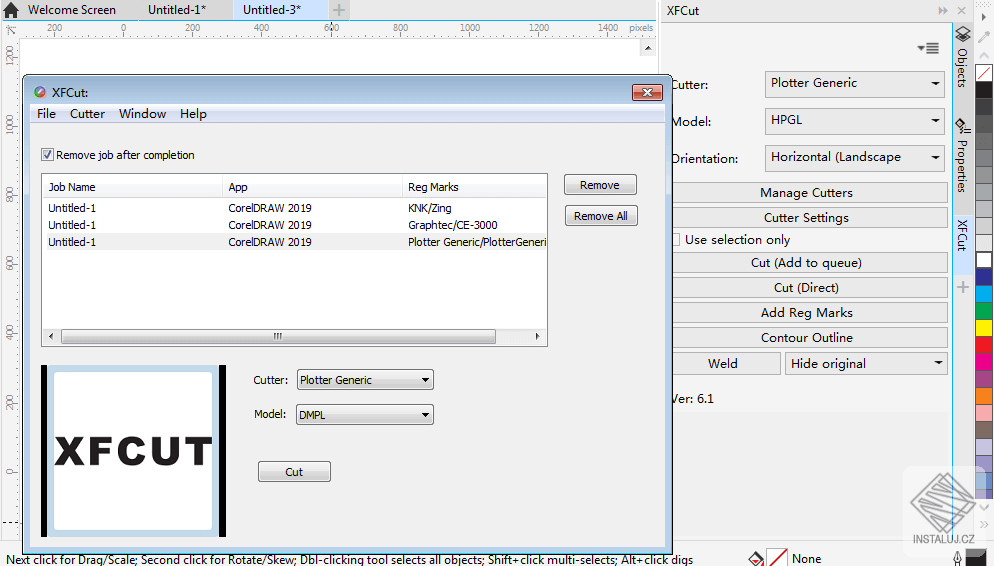
Task: Open XFCut docker options menu icon
Action: pos(928,48)
